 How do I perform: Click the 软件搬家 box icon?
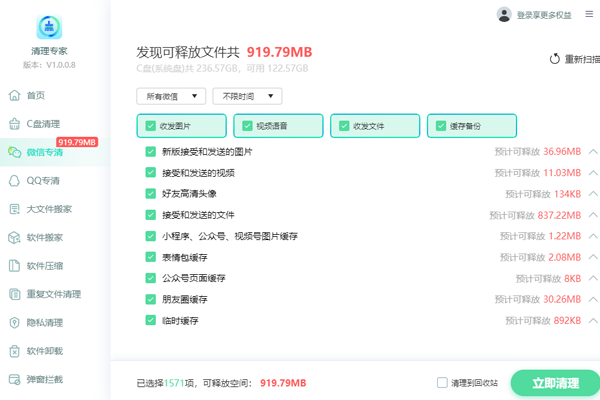15,237
